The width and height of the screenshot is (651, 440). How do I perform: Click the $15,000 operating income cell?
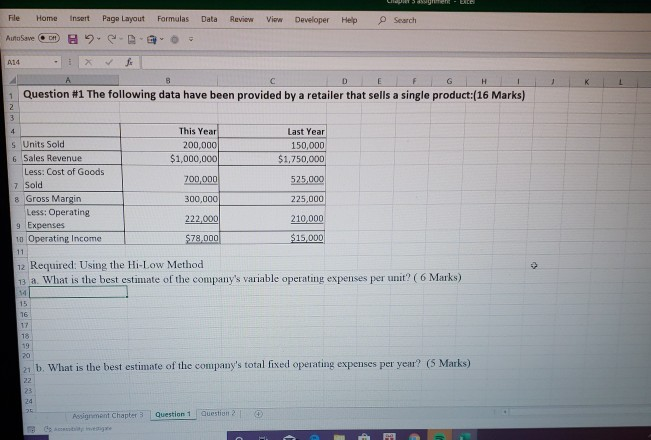272,238
